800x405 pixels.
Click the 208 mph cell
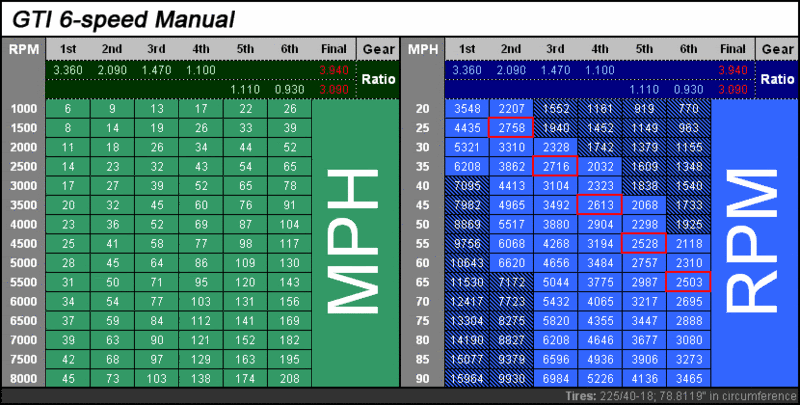point(289,378)
